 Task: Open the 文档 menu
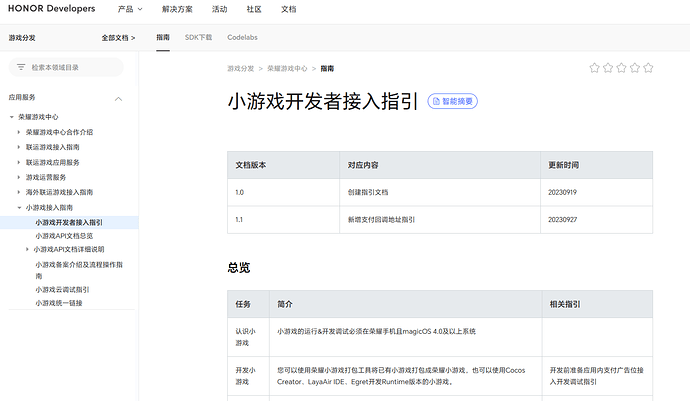click(289, 9)
